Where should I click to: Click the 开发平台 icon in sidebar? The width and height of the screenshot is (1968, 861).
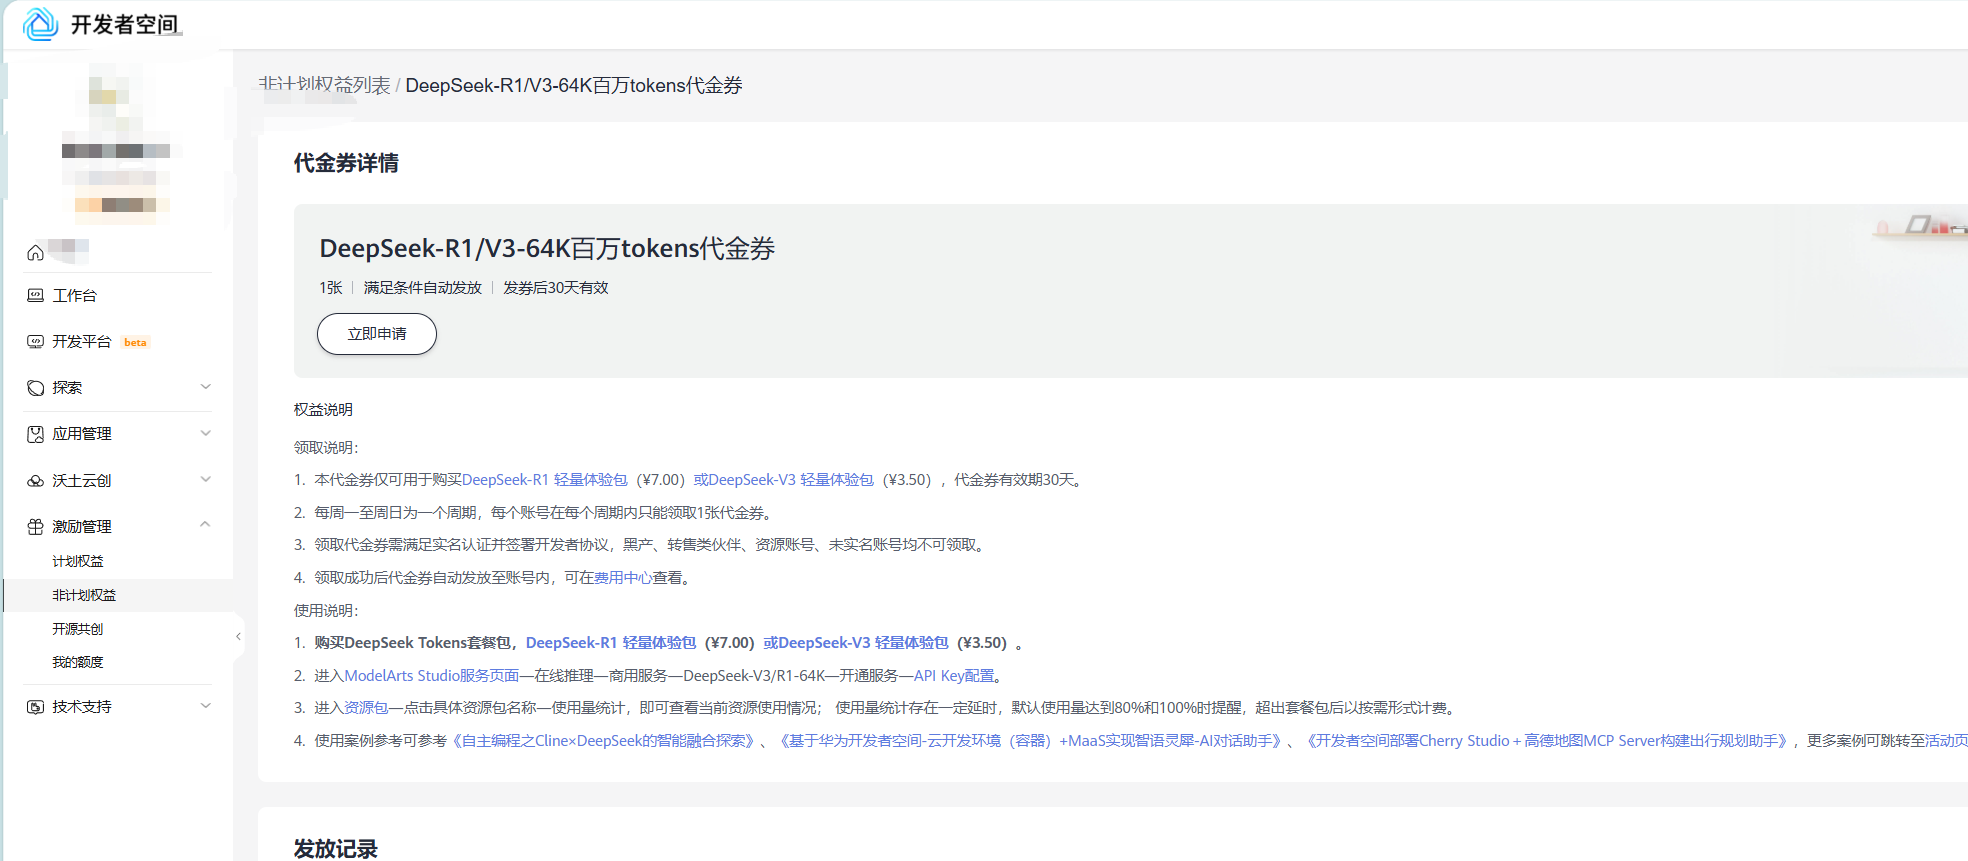tap(35, 342)
